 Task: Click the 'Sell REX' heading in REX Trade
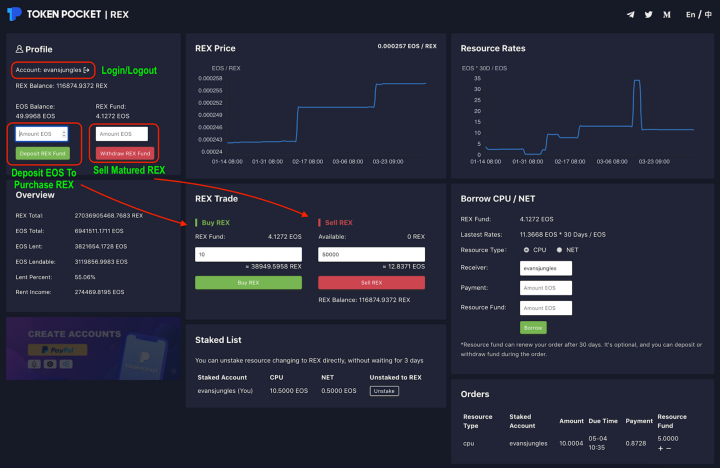[x=339, y=223]
